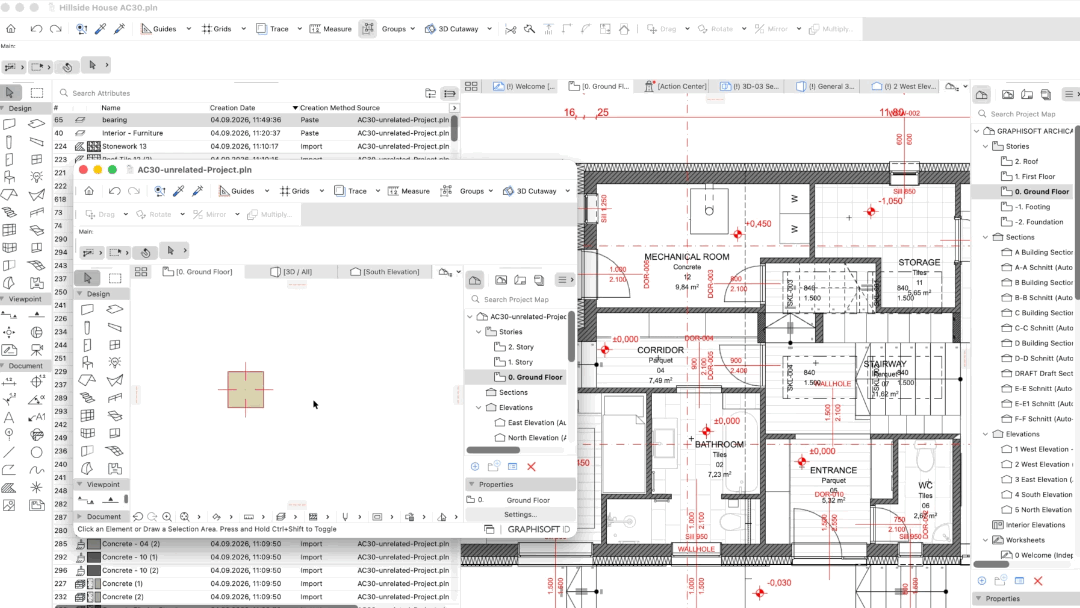Open Grids dropdown arrow in Hillside House toolbar
Screen dimensions: 1080x608
click(243, 29)
